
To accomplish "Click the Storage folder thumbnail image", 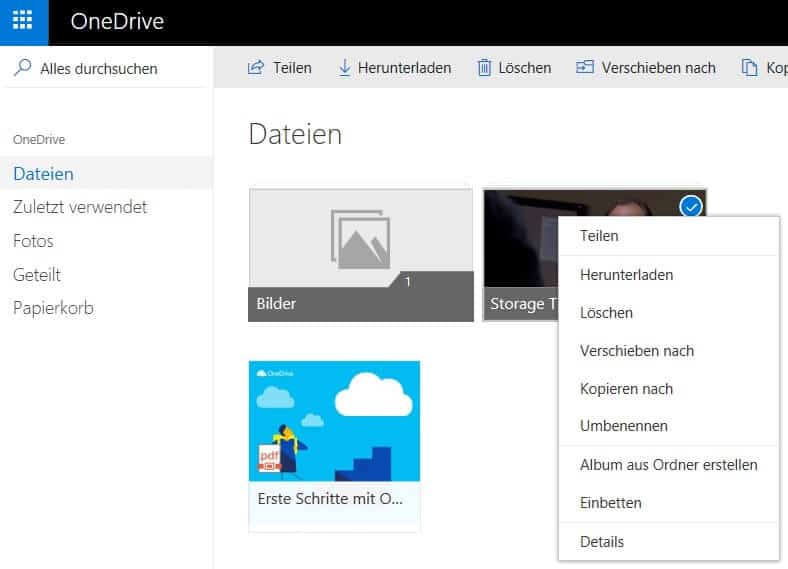I will coord(521,239).
